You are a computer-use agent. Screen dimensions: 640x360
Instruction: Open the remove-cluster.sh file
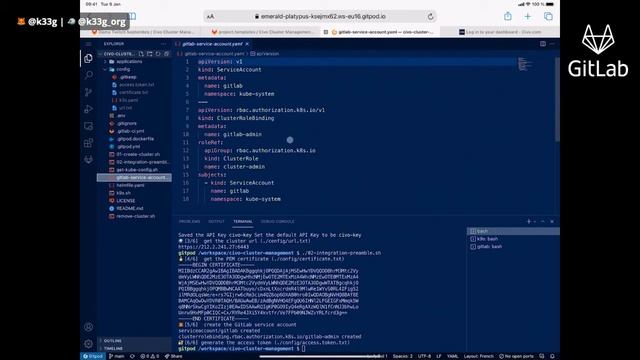click(136, 216)
